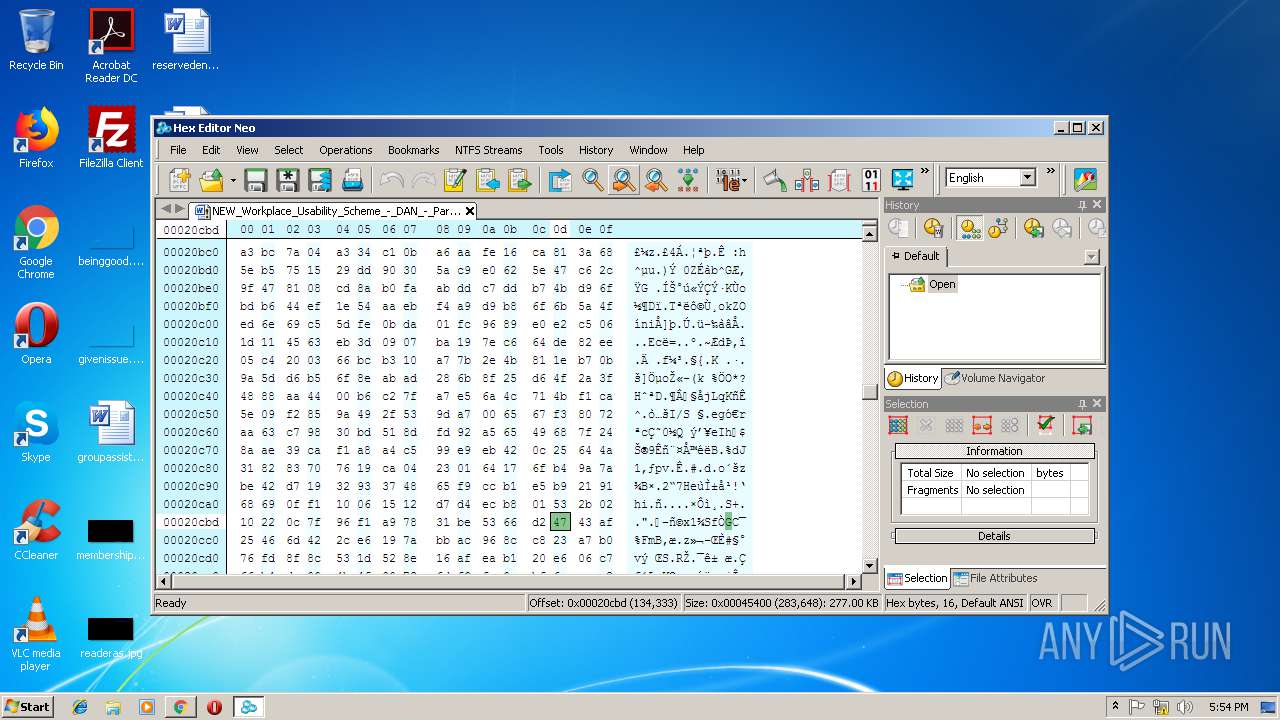The width and height of the screenshot is (1280, 720).
Task: Open the NTFS Streams menu
Action: [x=489, y=150]
